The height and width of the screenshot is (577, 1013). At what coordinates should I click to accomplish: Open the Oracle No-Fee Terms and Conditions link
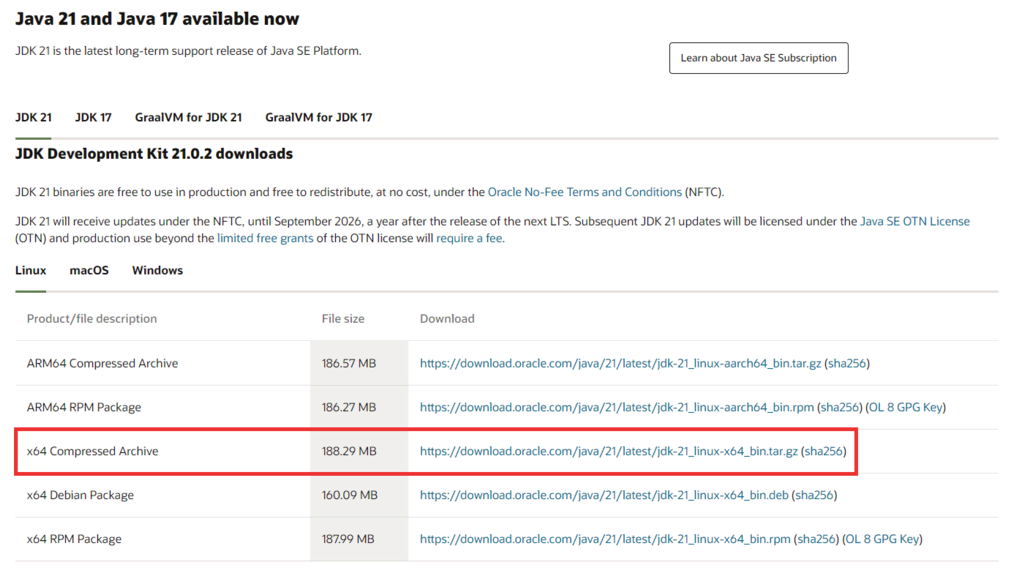pos(583,191)
